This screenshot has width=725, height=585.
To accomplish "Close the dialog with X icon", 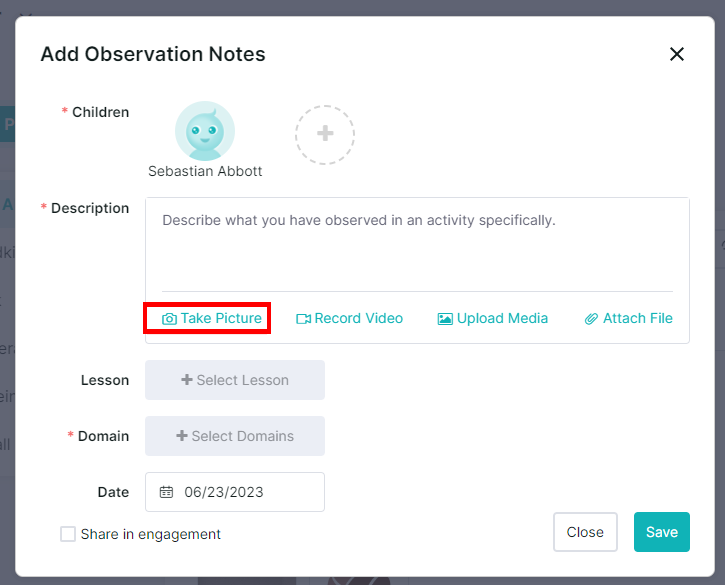I will [x=677, y=54].
